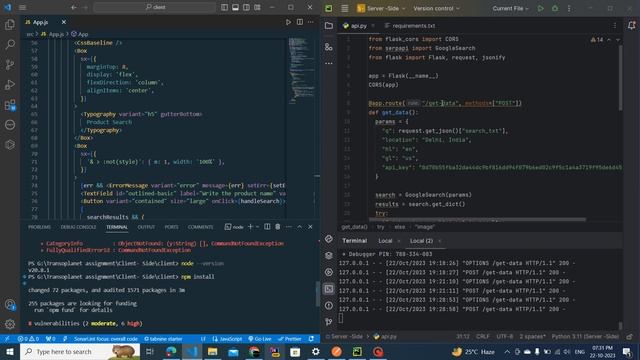Viewport: 640px width, 360px height.
Task: Open VS Code hamburger menu
Action: (x=22, y=7)
